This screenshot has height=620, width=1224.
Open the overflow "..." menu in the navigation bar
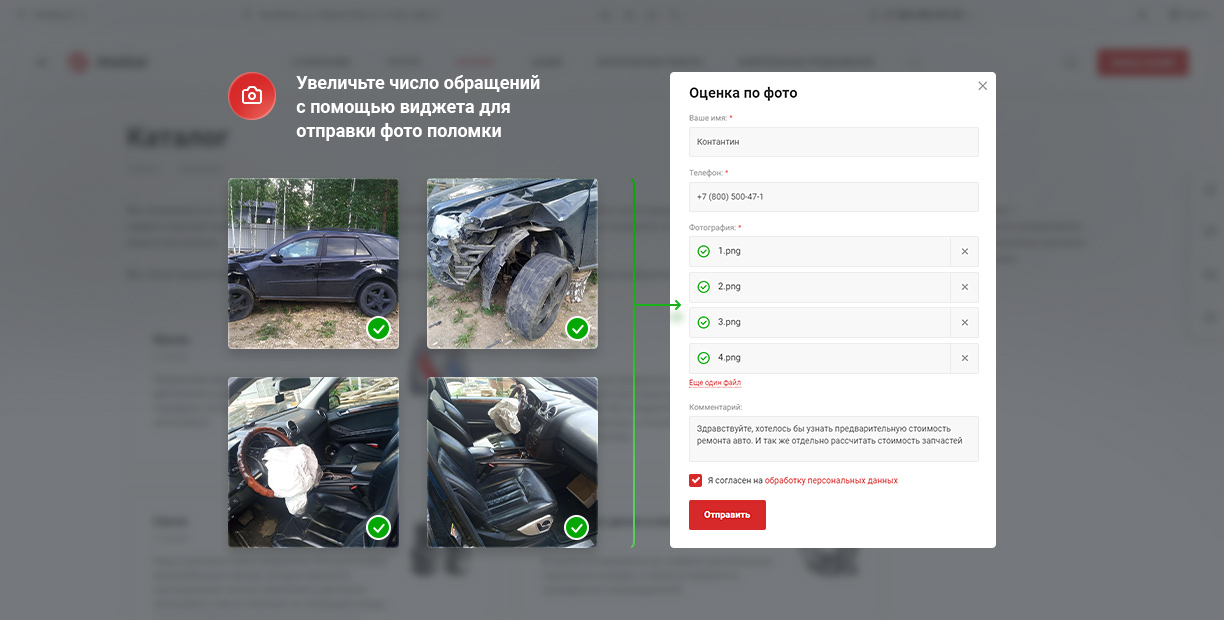point(915,61)
